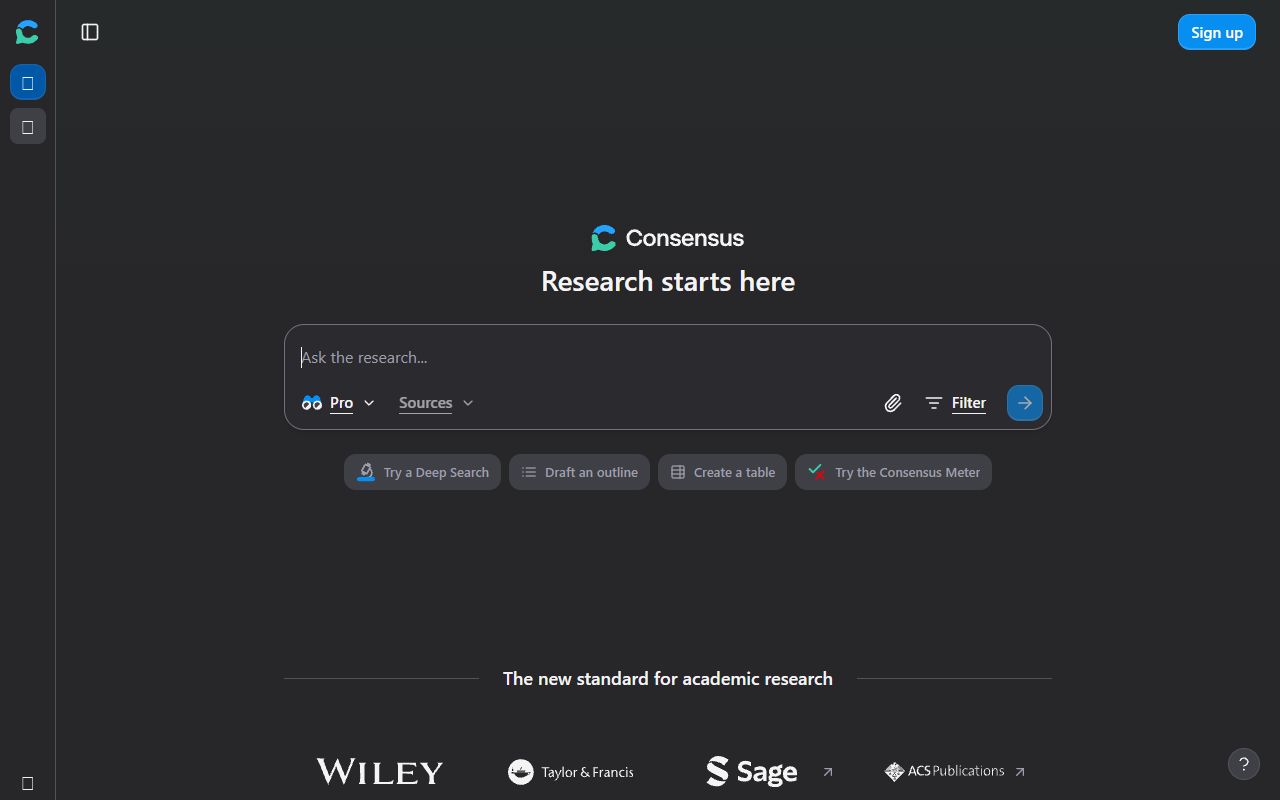Click the paperclip attachment icon
The image size is (1280, 800).
892,402
